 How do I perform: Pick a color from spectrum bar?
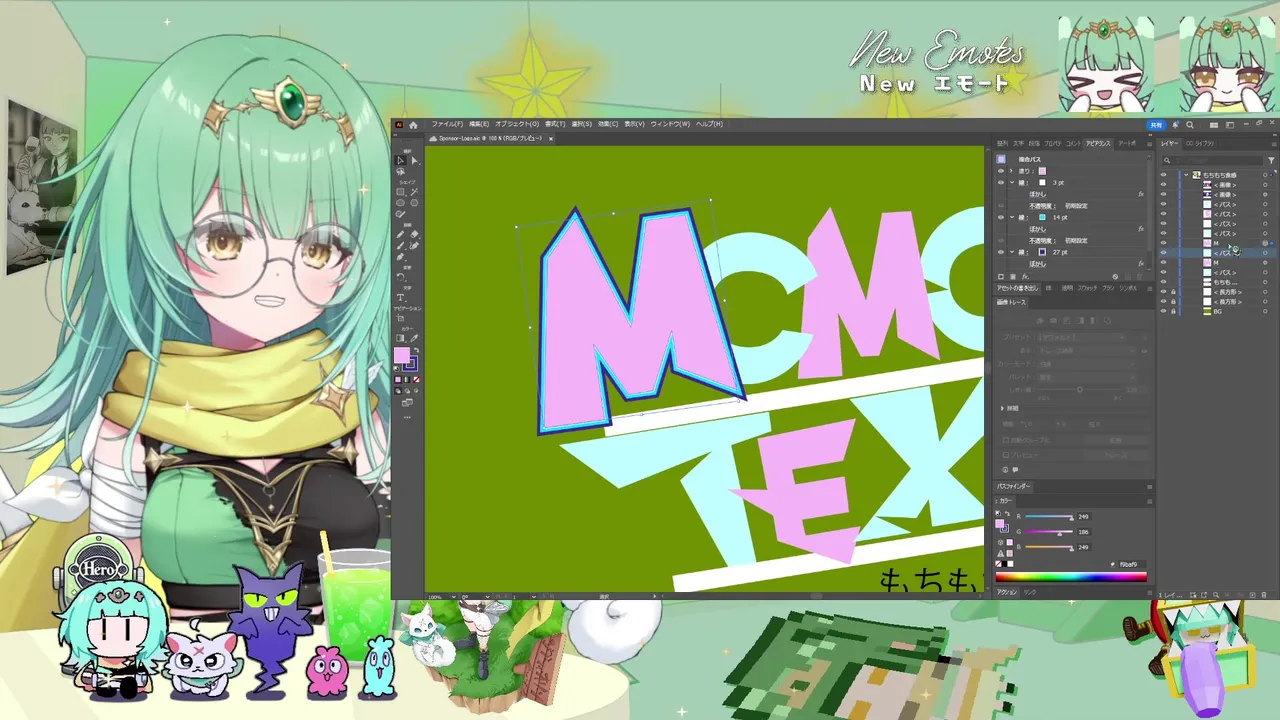pos(1071,576)
